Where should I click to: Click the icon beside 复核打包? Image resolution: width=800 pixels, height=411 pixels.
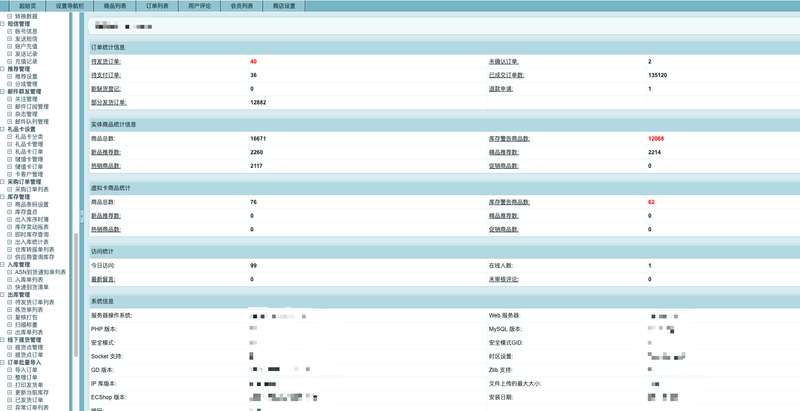click(9, 317)
